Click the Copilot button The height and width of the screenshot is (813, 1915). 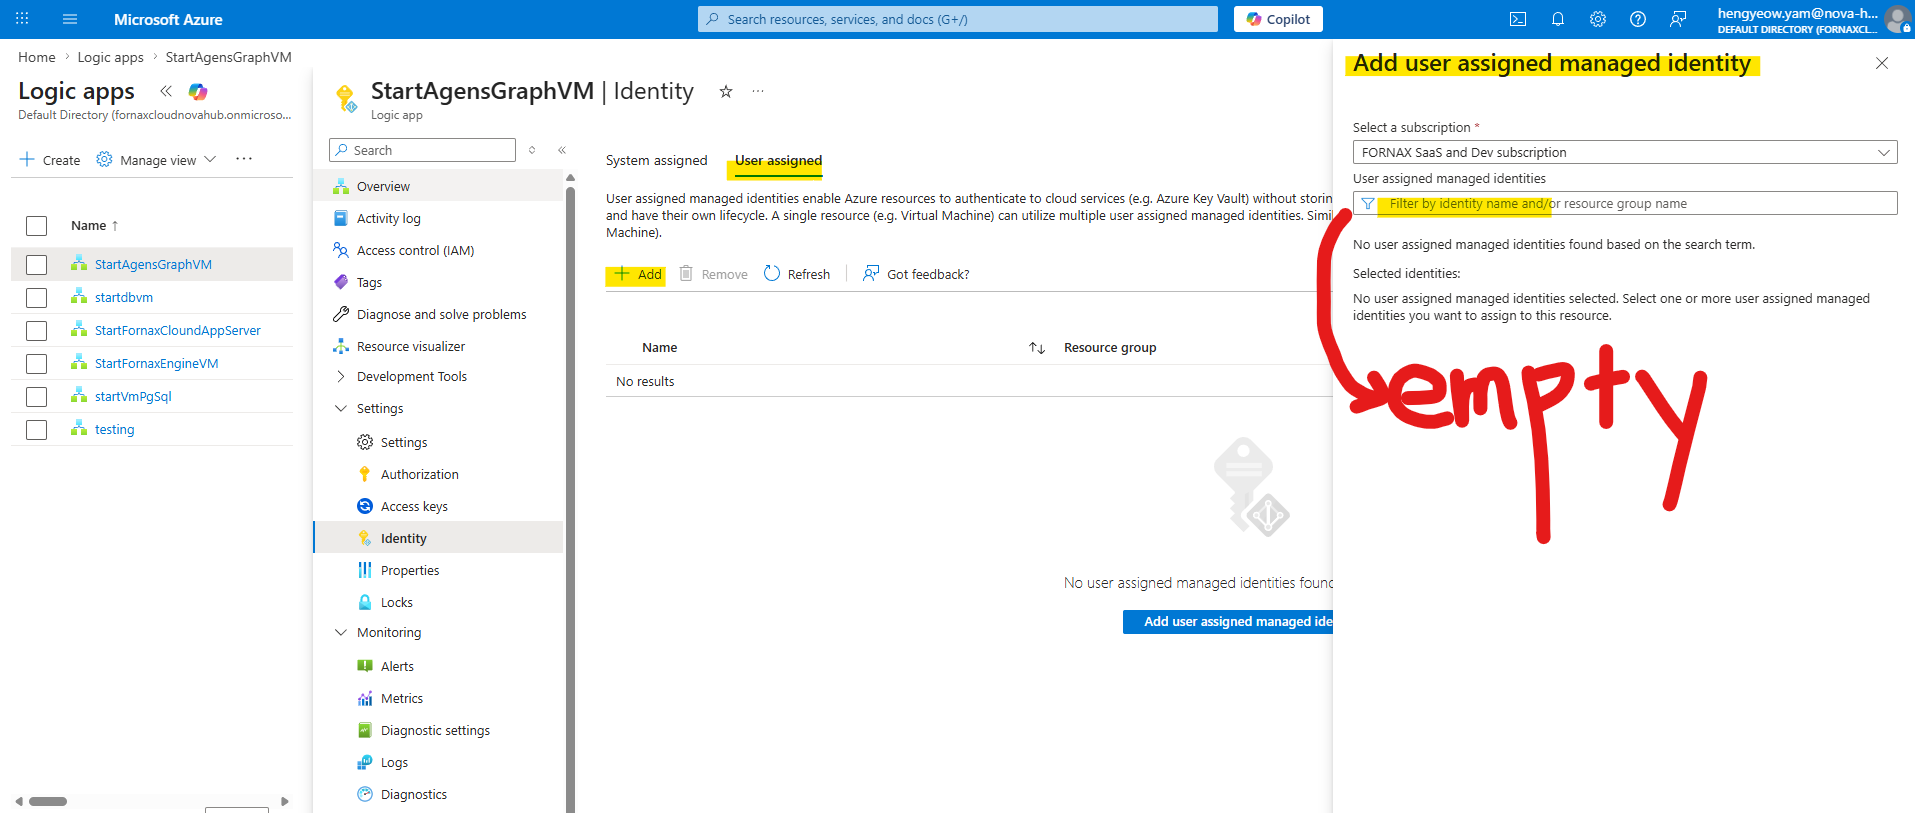(x=1278, y=19)
